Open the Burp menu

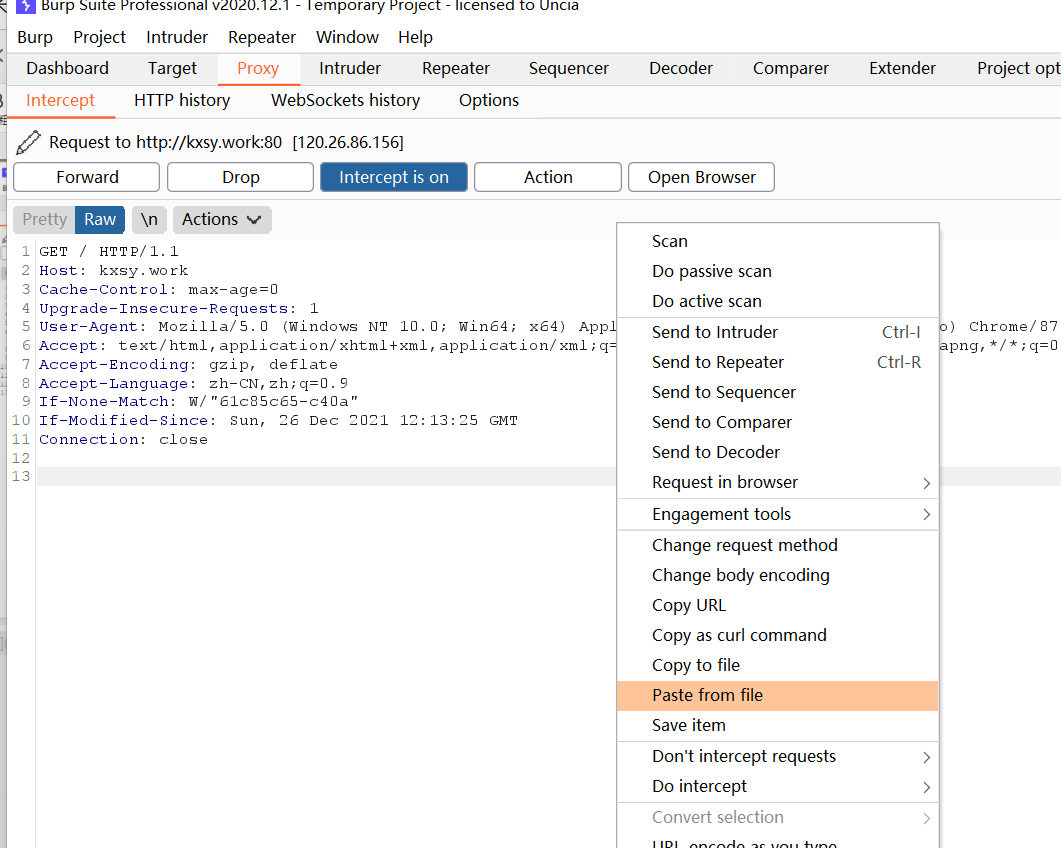click(35, 37)
